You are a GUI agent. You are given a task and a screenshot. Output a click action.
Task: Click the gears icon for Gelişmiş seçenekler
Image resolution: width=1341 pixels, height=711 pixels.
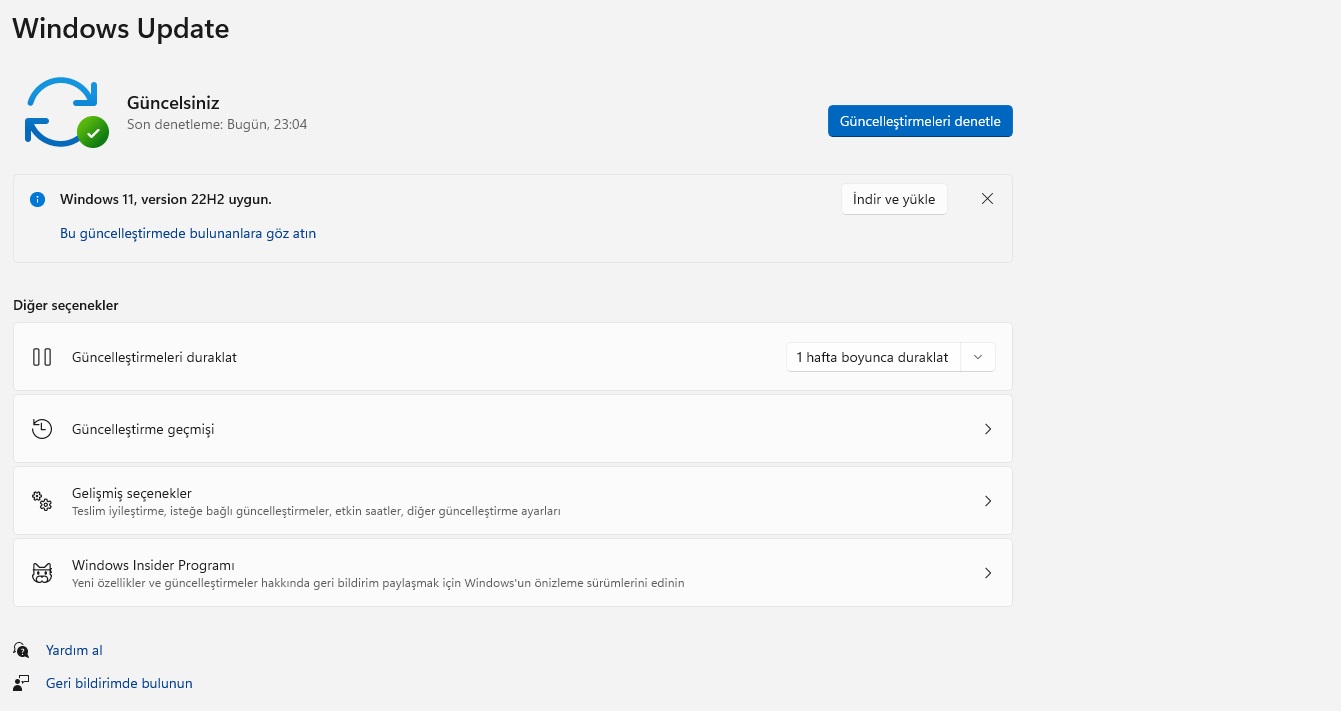click(x=42, y=501)
